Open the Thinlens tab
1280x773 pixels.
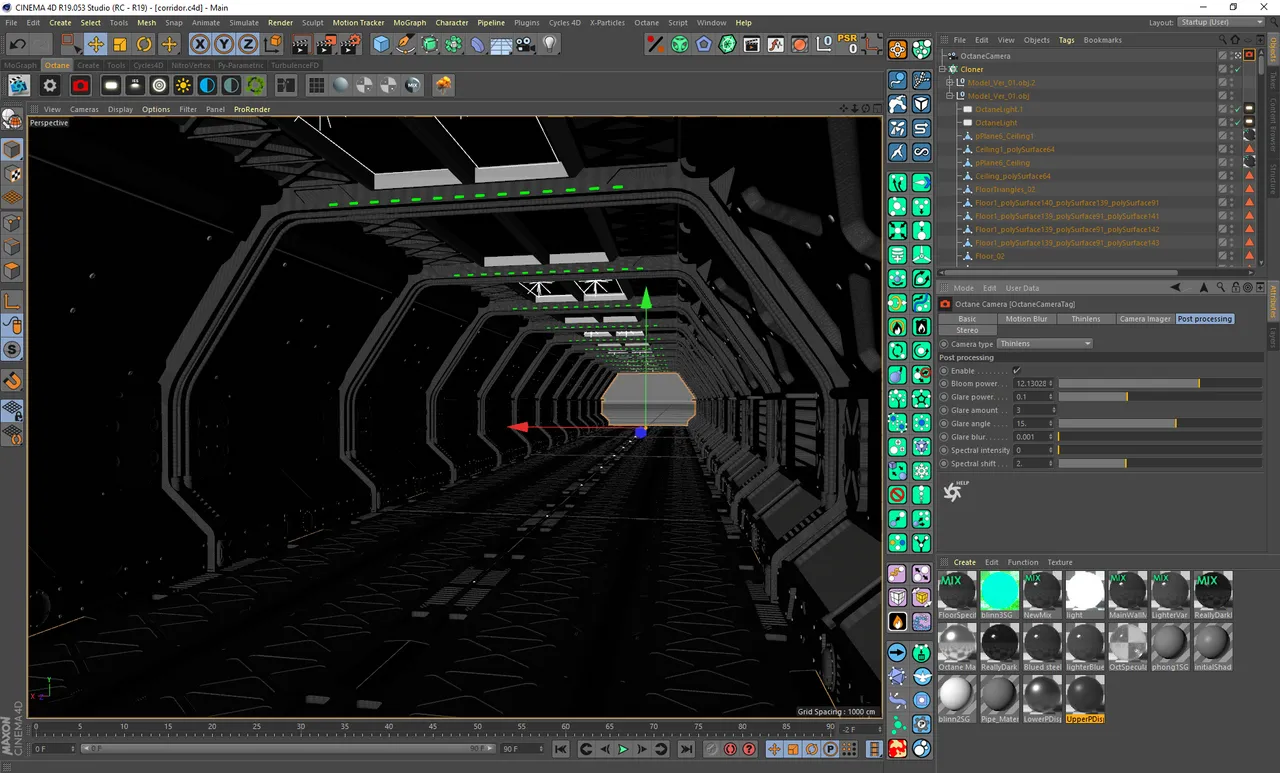tap(1085, 319)
